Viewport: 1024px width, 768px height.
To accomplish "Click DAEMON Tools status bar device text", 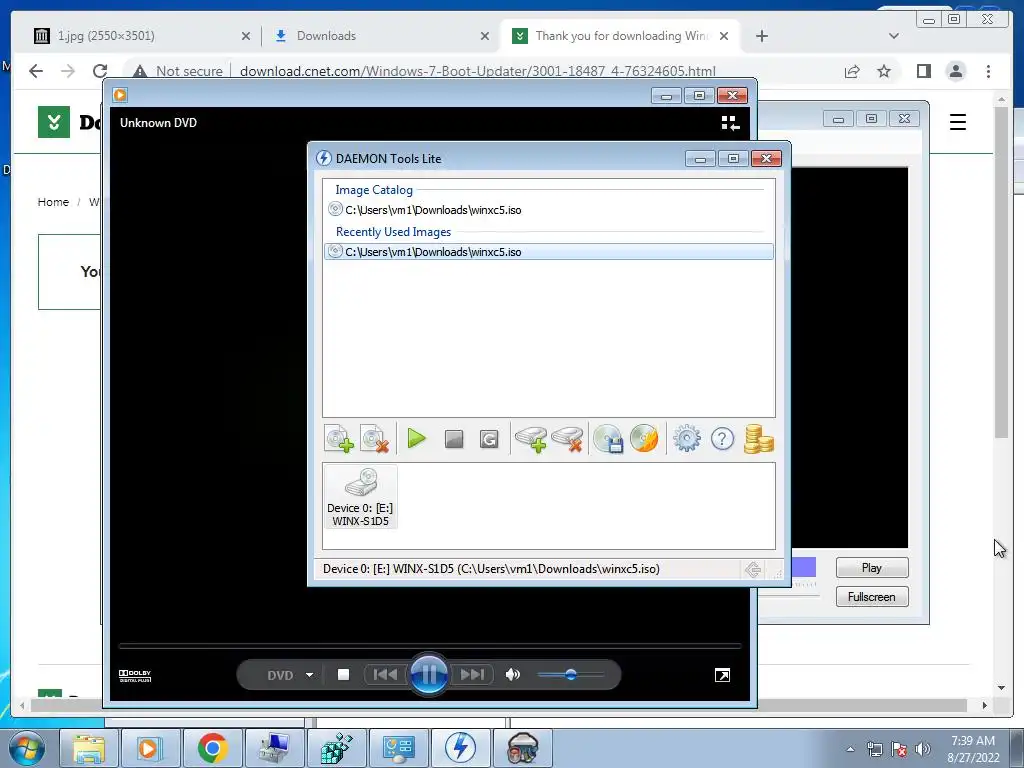I will (x=491, y=569).
